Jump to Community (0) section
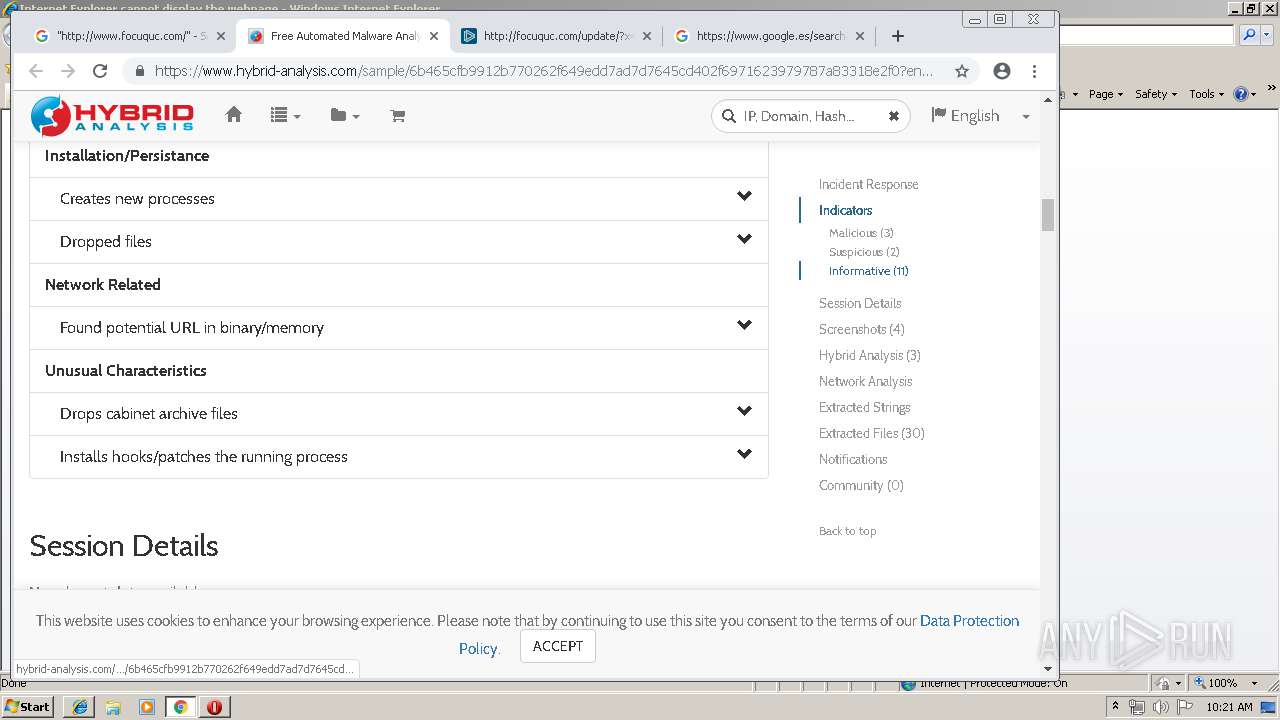 (861, 485)
